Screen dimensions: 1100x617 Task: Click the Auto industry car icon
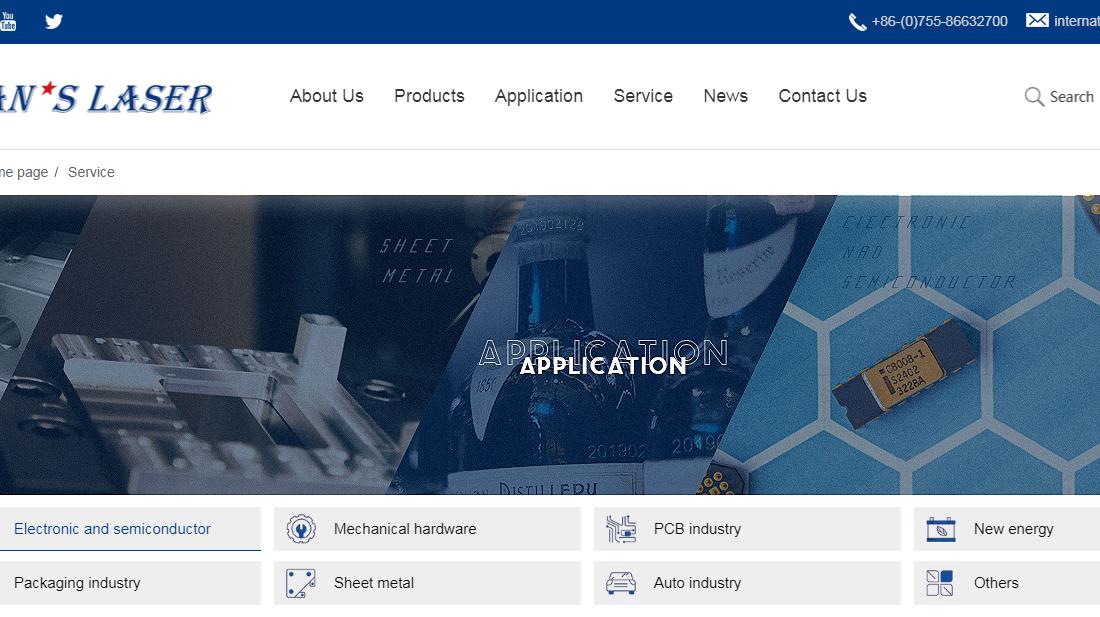(x=621, y=583)
